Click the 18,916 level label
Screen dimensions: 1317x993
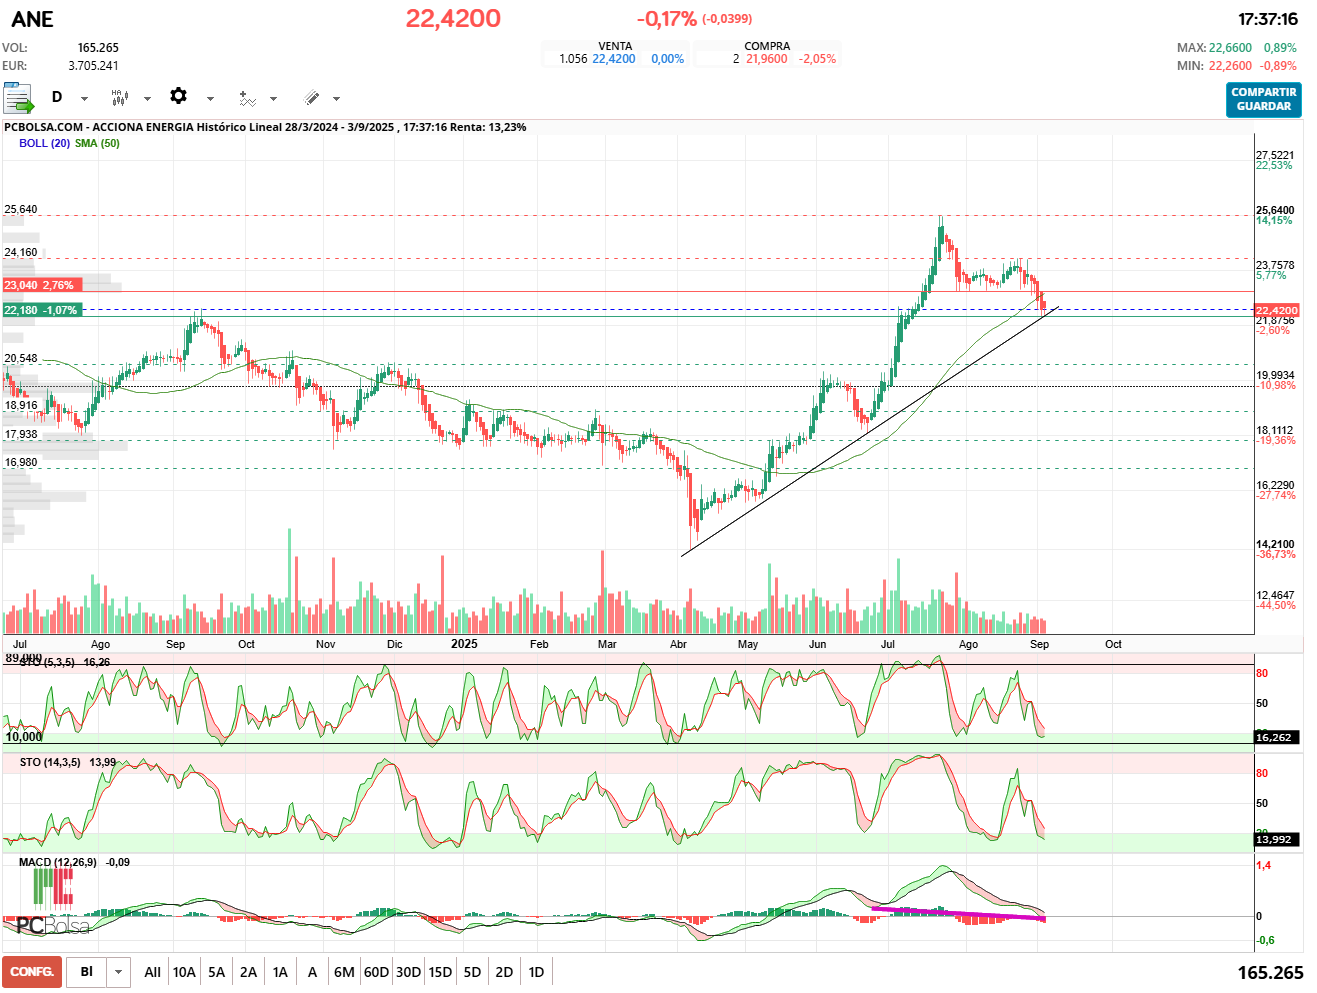click(x=21, y=405)
